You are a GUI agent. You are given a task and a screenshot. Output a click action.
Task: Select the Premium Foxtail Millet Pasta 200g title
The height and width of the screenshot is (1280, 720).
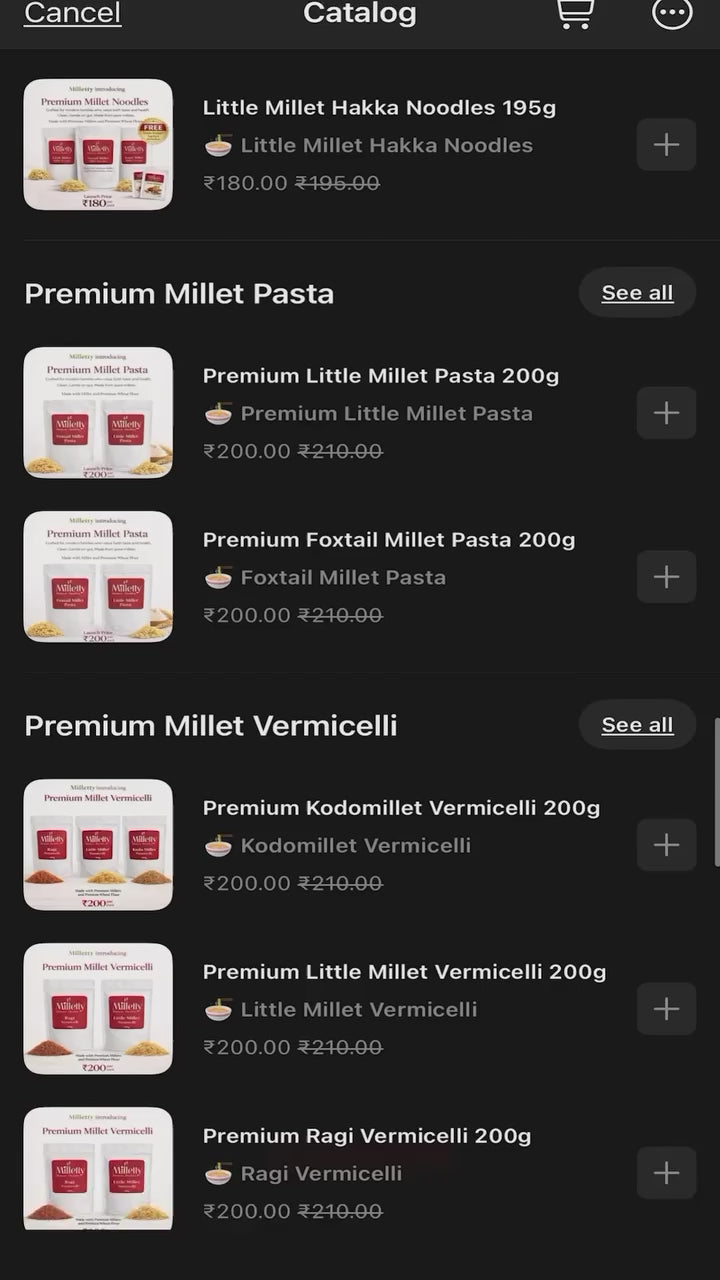389,540
